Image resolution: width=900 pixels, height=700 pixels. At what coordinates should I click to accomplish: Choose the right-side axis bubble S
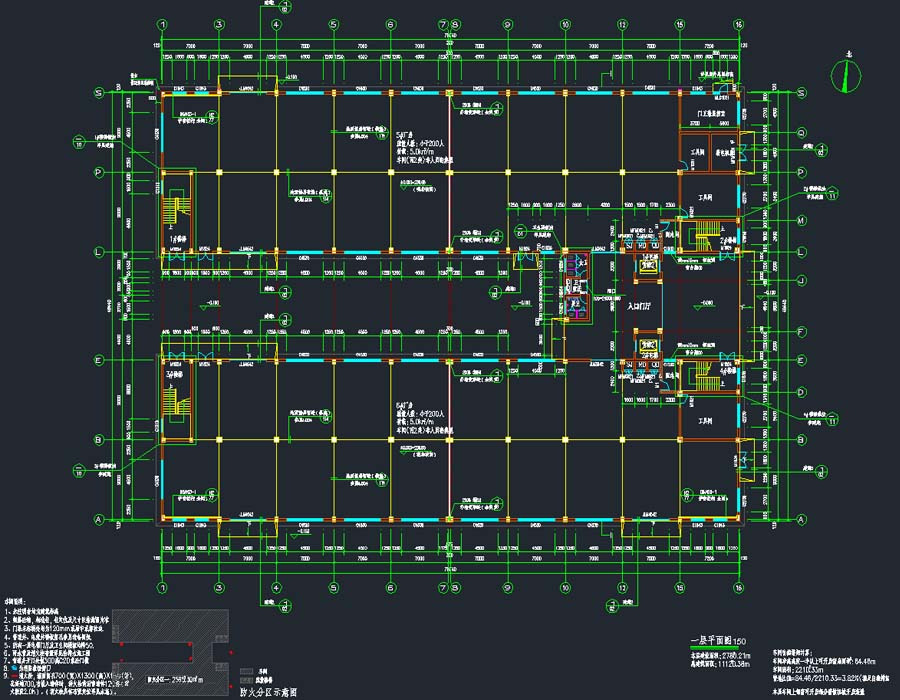801,93
